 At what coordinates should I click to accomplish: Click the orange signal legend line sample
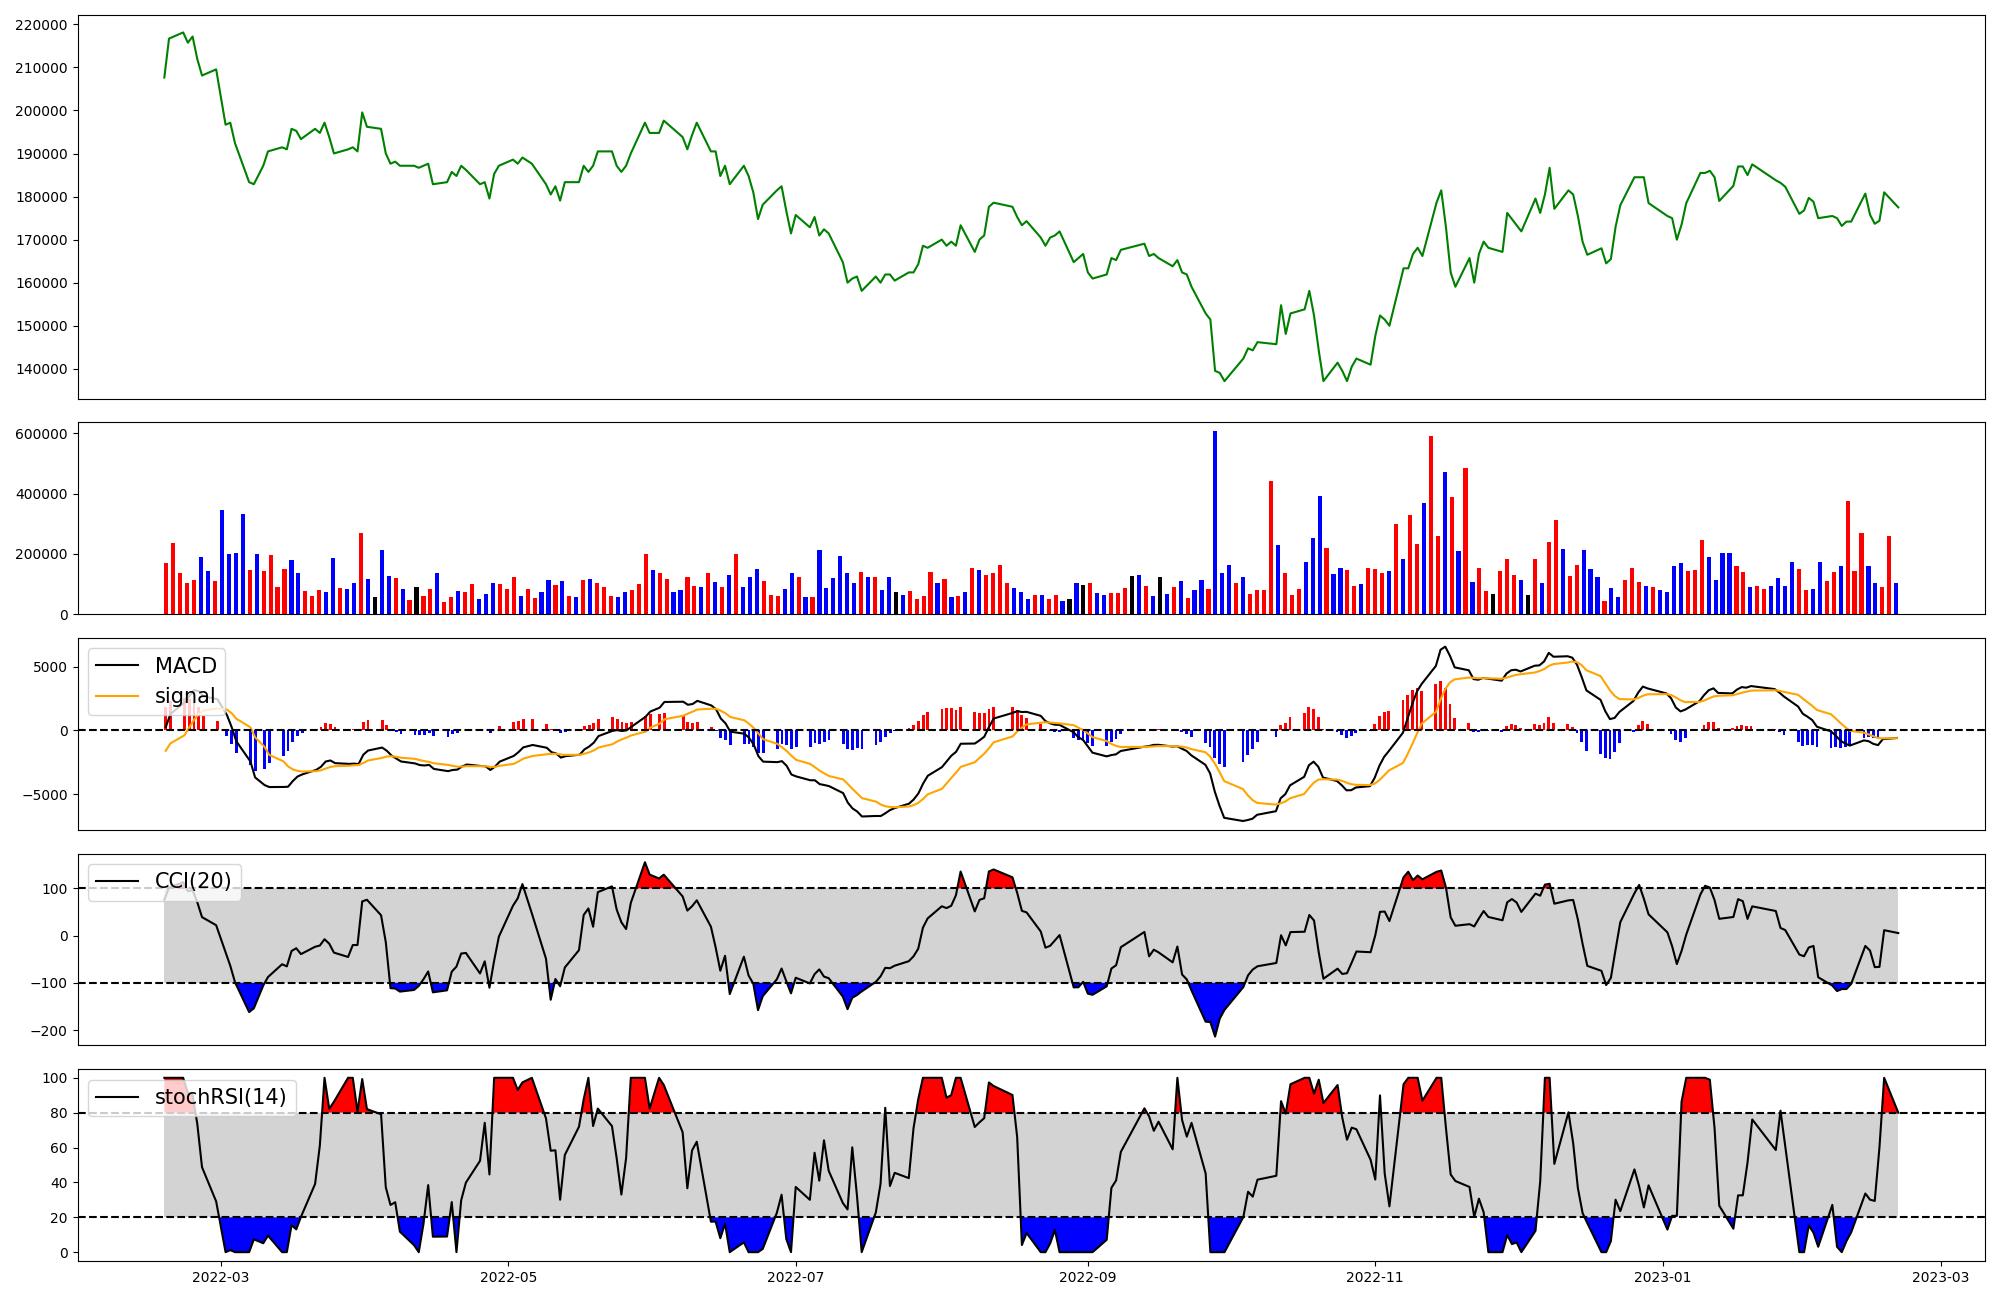(119, 696)
